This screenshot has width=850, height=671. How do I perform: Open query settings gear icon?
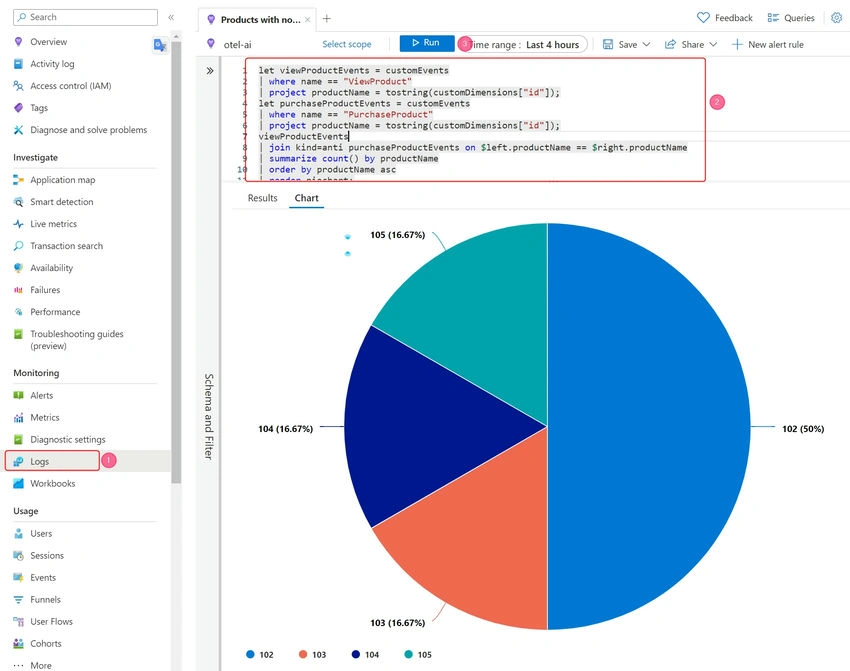point(836,18)
